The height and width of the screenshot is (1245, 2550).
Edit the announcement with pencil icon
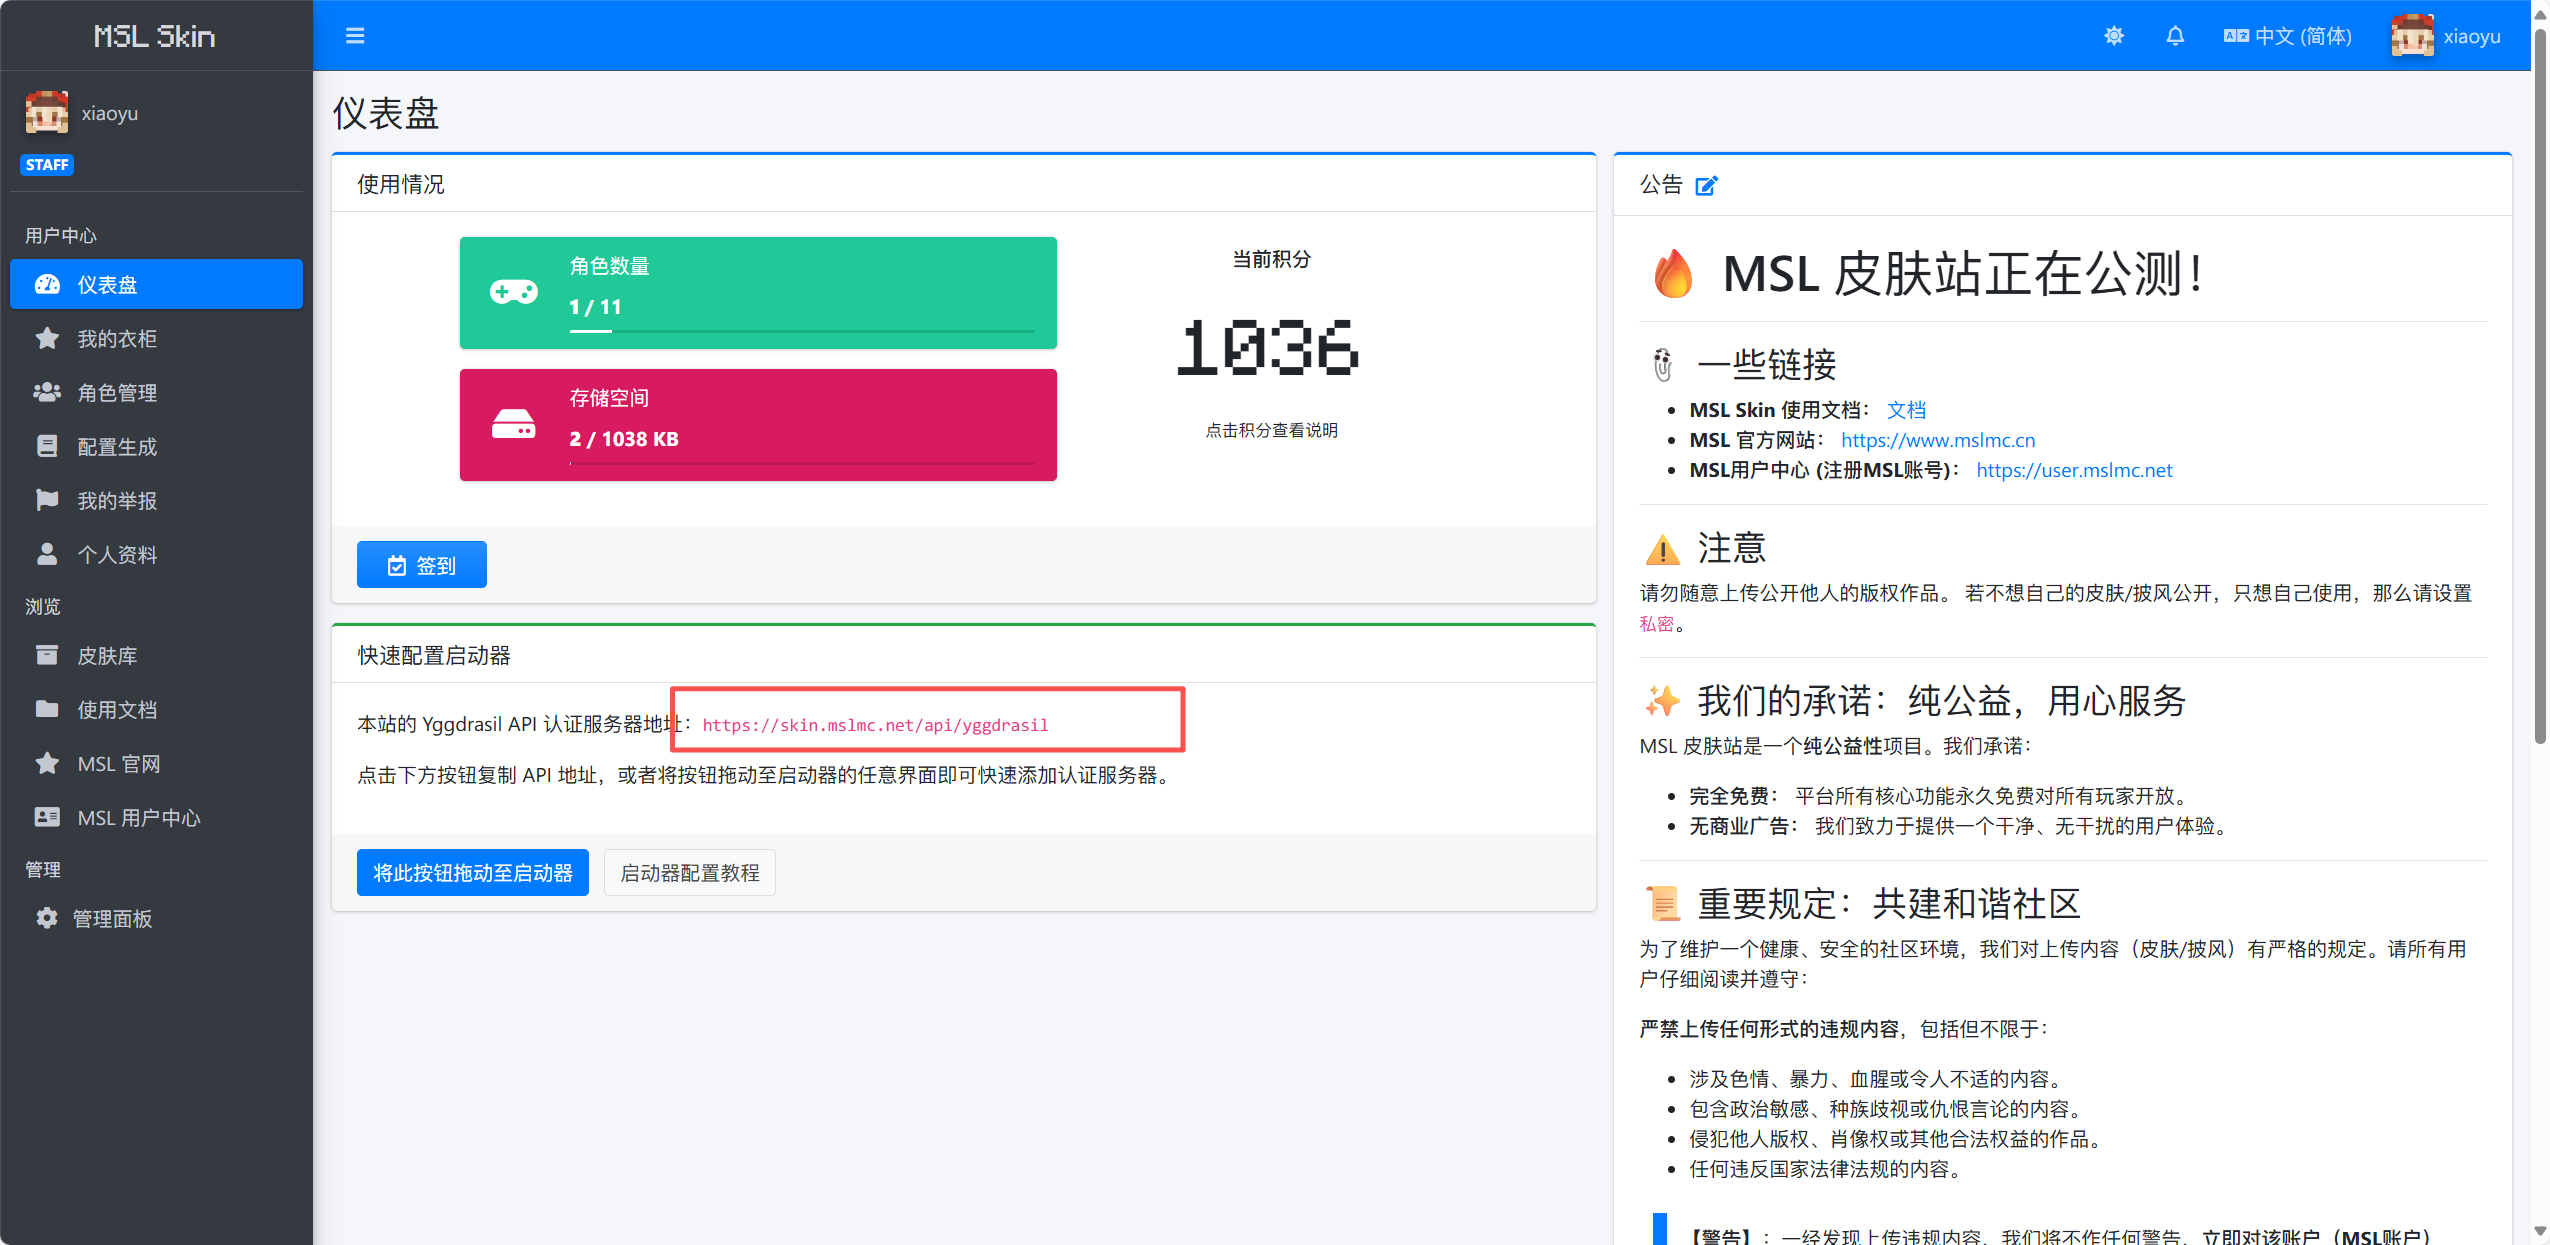[x=1706, y=185]
